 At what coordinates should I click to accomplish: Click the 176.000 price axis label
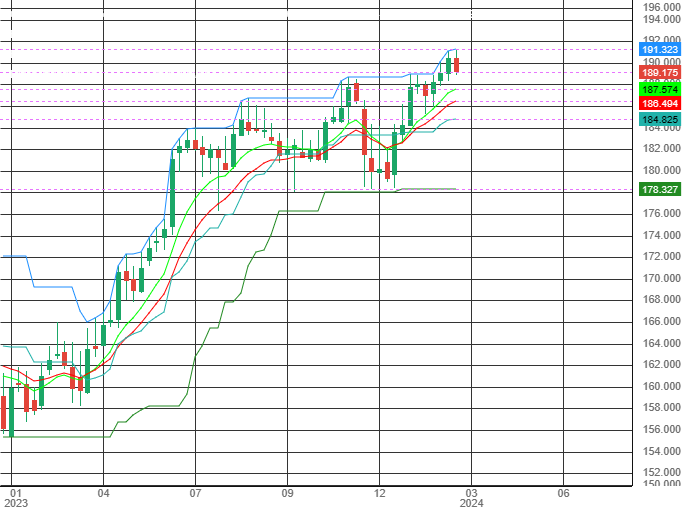pyautogui.click(x=661, y=213)
